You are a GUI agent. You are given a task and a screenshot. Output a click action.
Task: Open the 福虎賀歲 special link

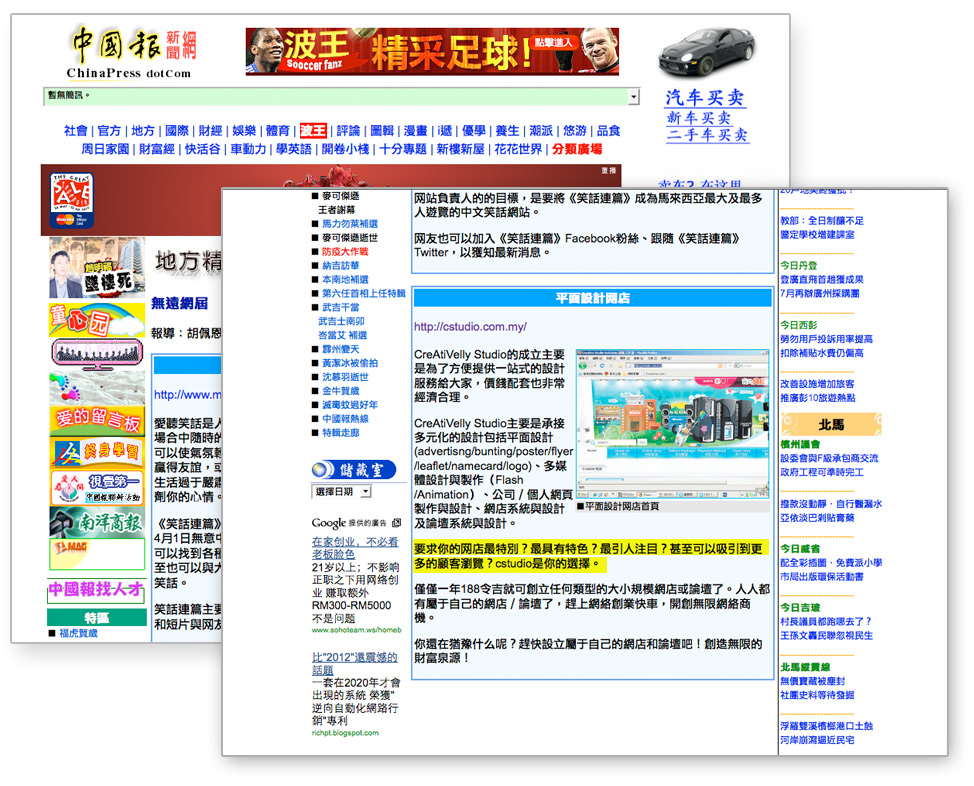pyautogui.click(x=78, y=633)
